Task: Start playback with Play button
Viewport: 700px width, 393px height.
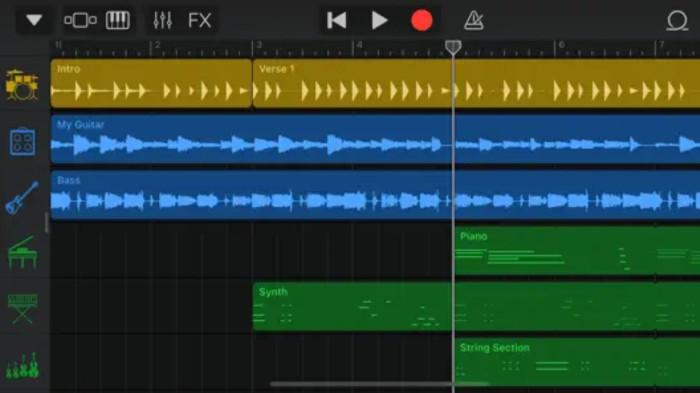Action: (x=379, y=20)
